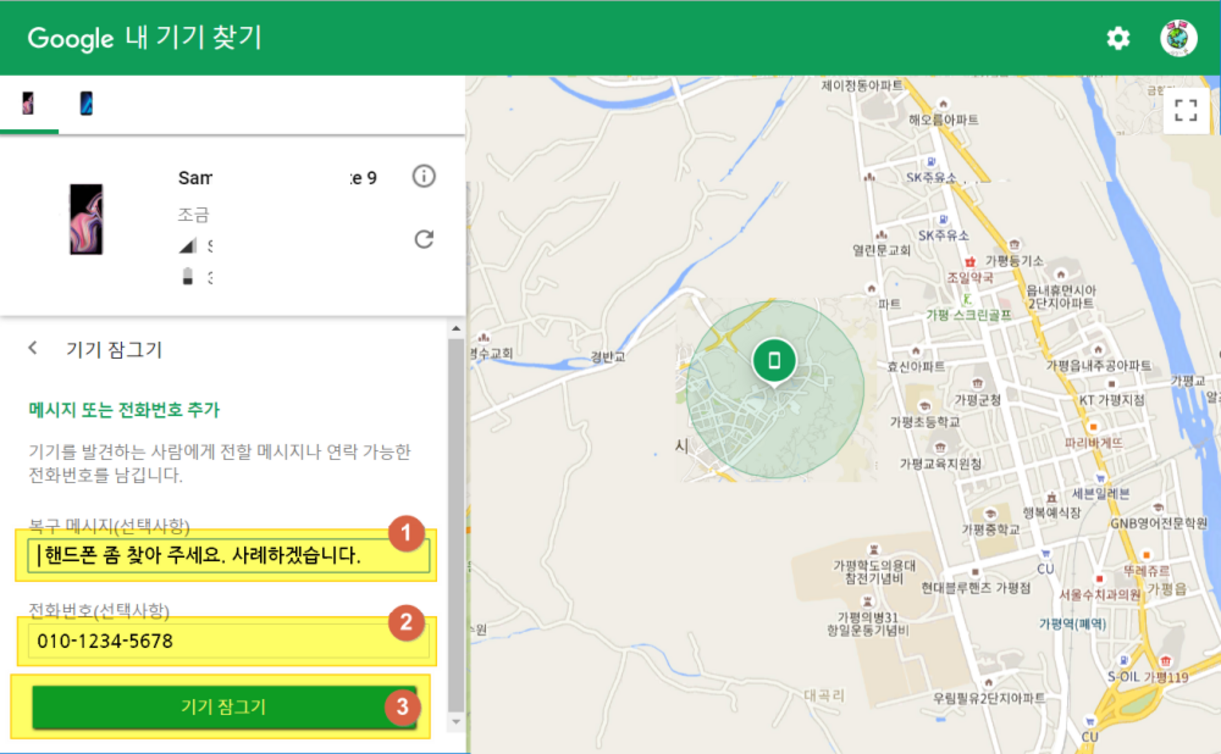Open the settings gear icon
This screenshot has width=1221, height=754.
(1117, 38)
